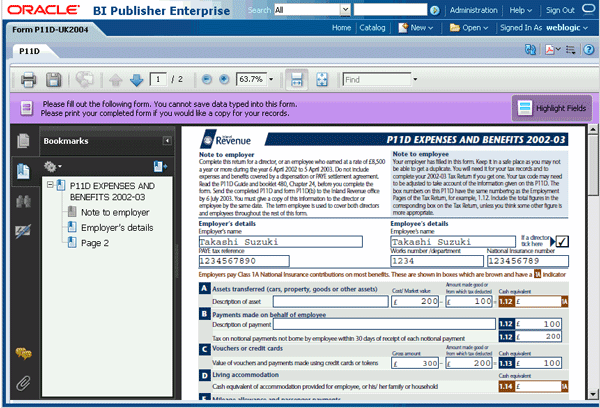The width and height of the screenshot is (600, 408).
Task: Click the new bookmark icon
Action: 160,166
